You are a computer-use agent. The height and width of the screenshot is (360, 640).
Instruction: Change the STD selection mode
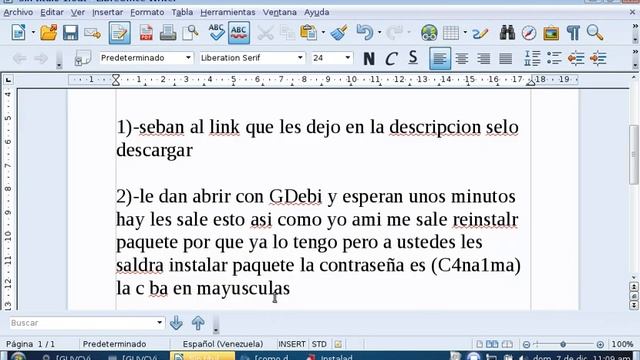coord(319,344)
